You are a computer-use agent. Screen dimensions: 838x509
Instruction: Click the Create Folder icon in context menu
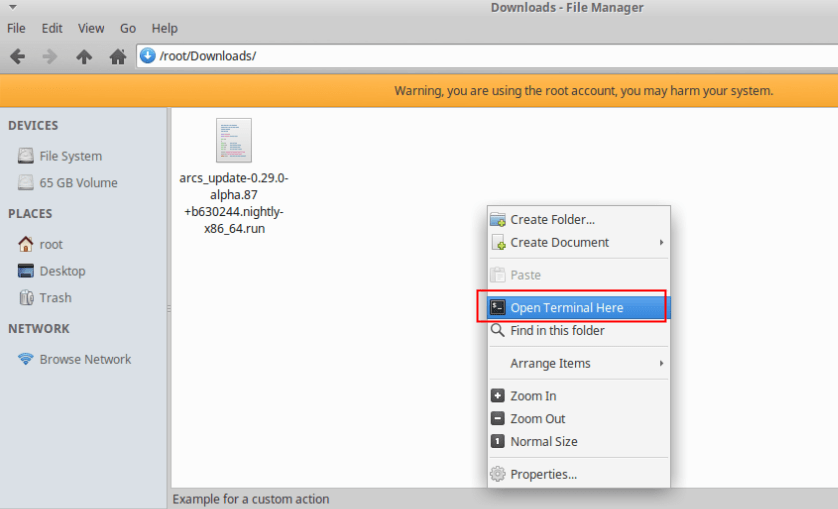498,219
